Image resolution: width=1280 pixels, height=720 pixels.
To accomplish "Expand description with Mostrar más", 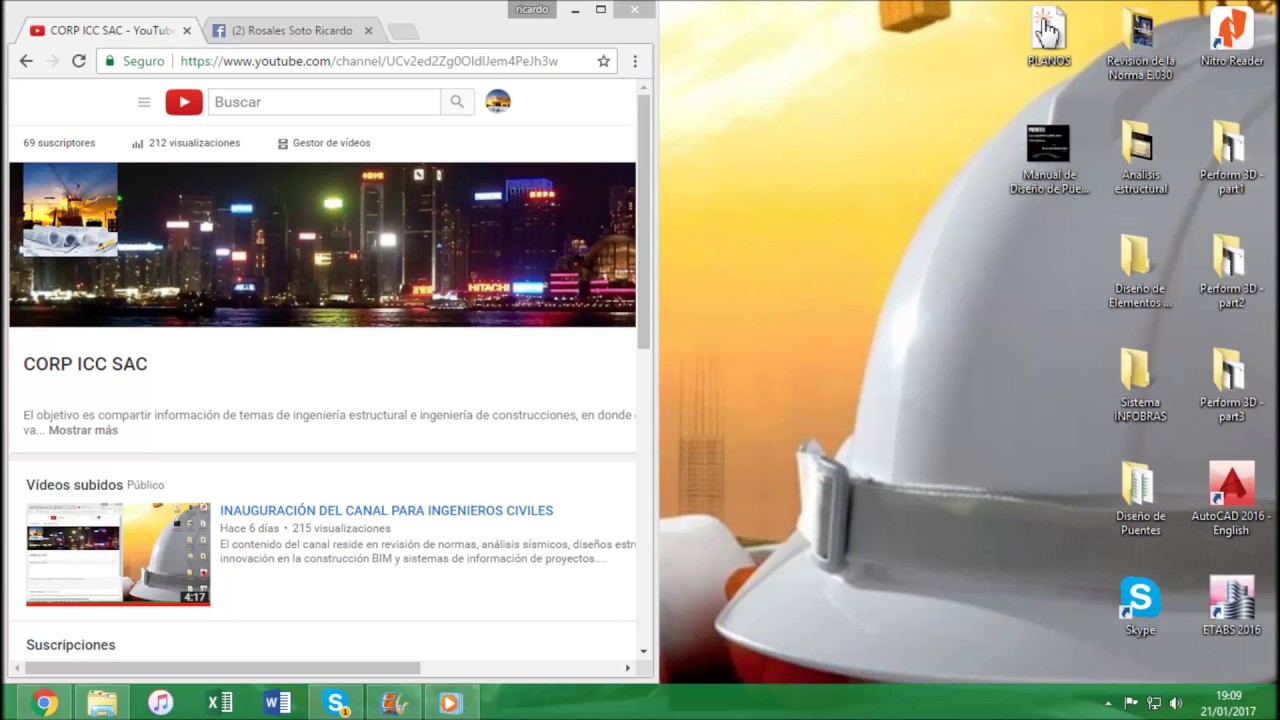I will 83,430.
